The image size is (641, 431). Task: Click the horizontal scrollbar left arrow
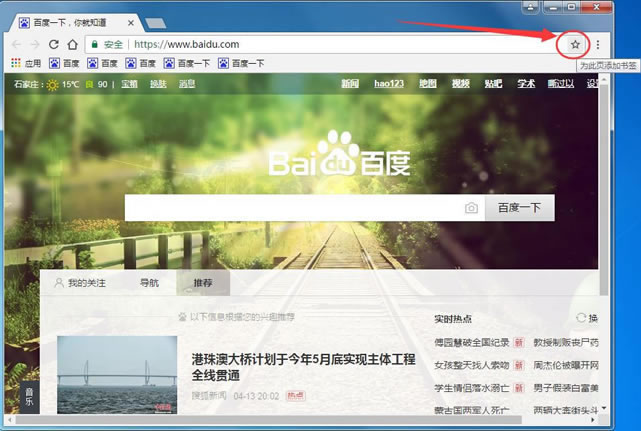[9, 420]
